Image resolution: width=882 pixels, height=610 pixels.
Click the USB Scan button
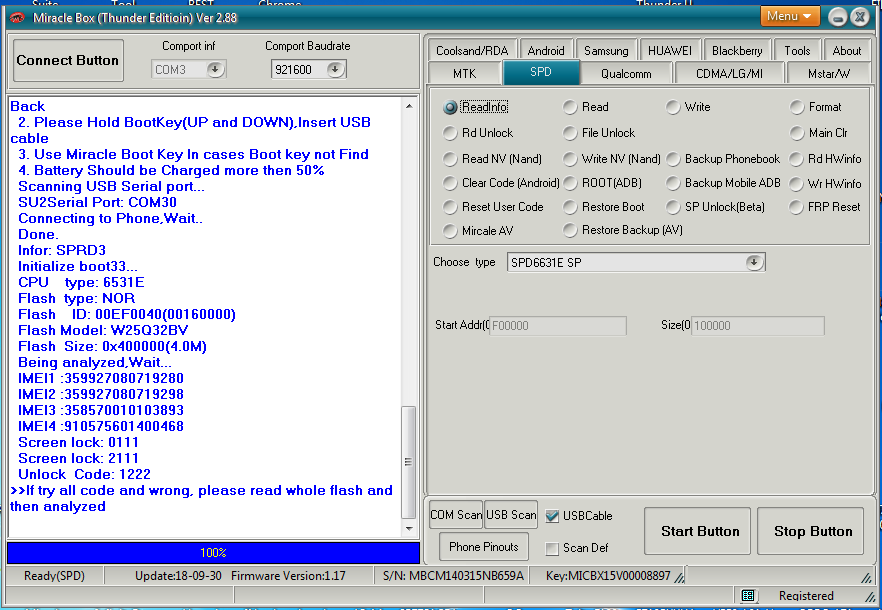click(x=511, y=514)
